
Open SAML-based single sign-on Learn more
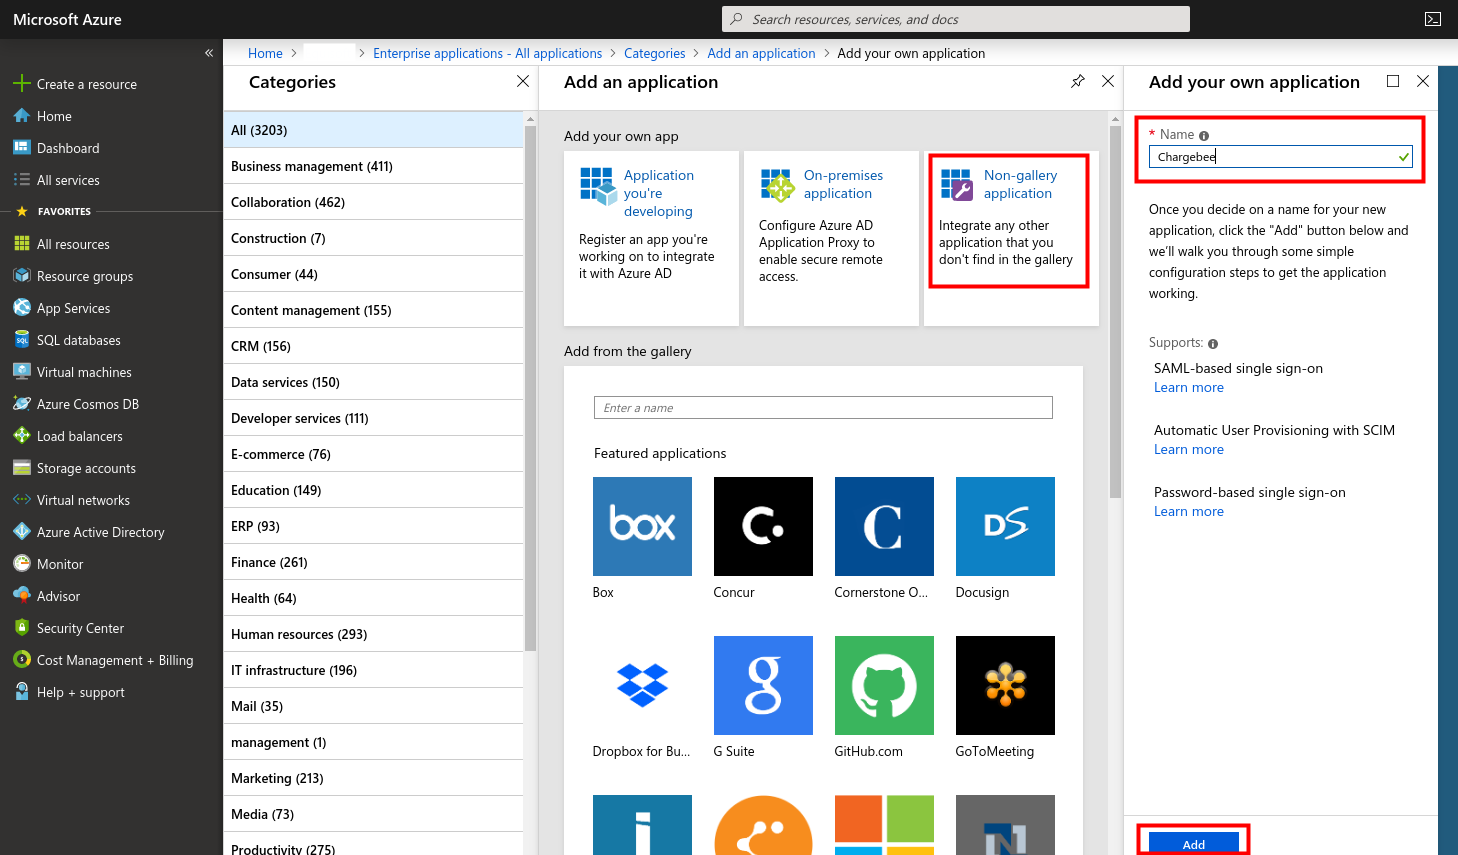(x=1188, y=387)
